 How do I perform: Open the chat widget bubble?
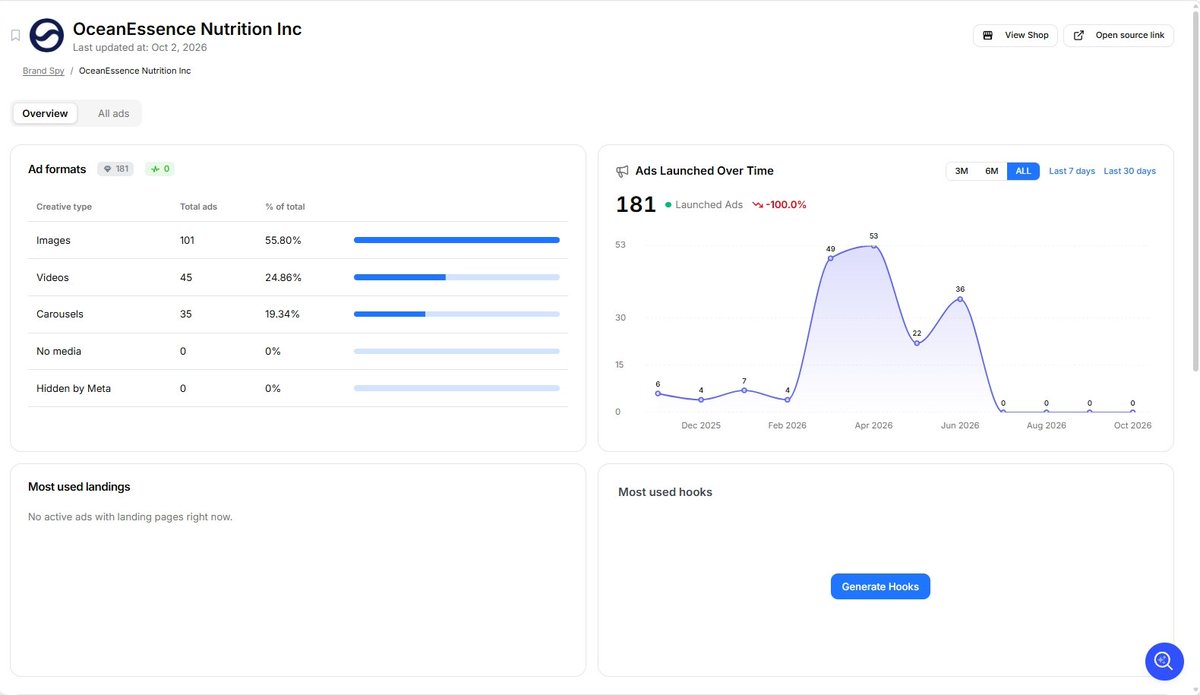coord(1164,661)
